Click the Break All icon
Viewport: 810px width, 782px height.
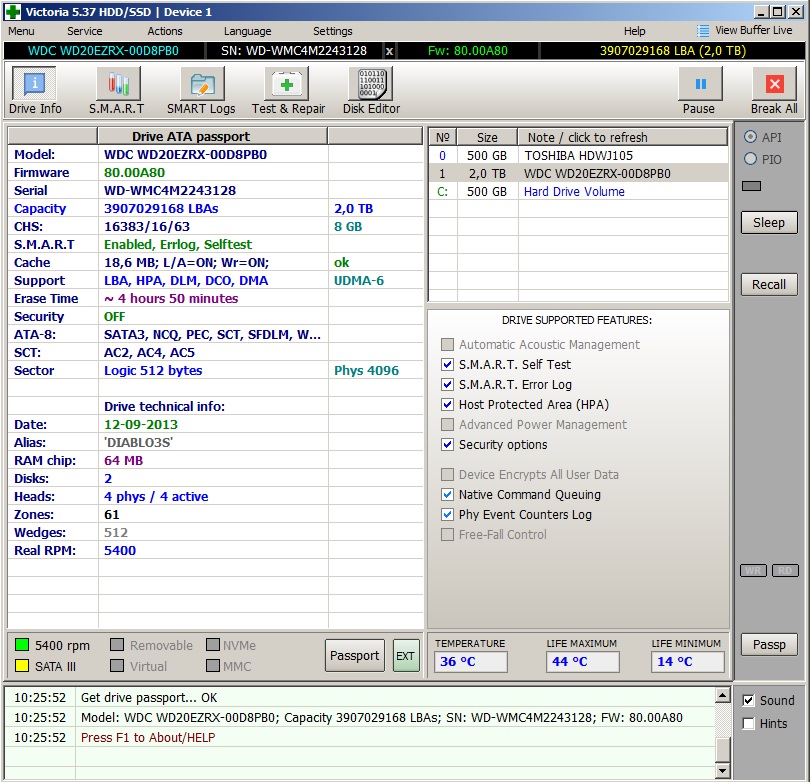pyautogui.click(x=773, y=85)
